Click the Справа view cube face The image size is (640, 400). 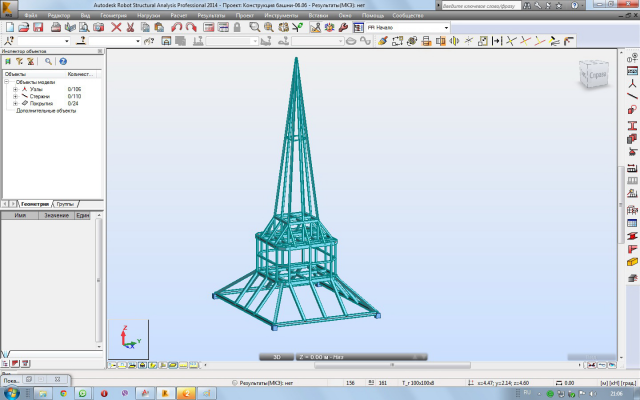click(597, 76)
